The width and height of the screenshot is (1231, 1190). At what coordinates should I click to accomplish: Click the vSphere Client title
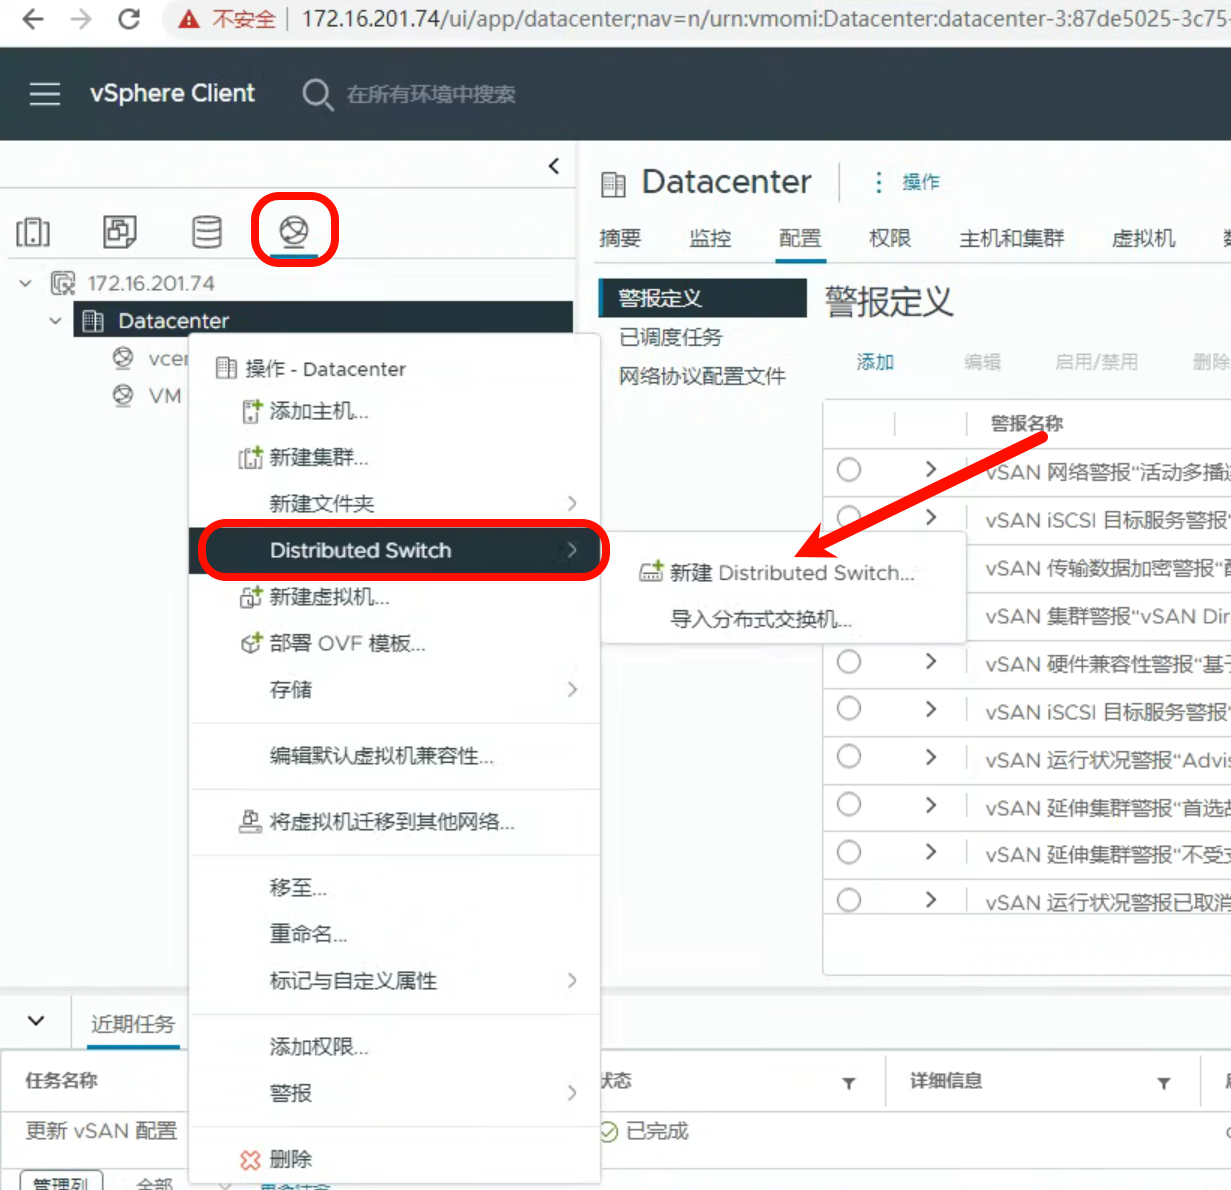[x=172, y=94]
